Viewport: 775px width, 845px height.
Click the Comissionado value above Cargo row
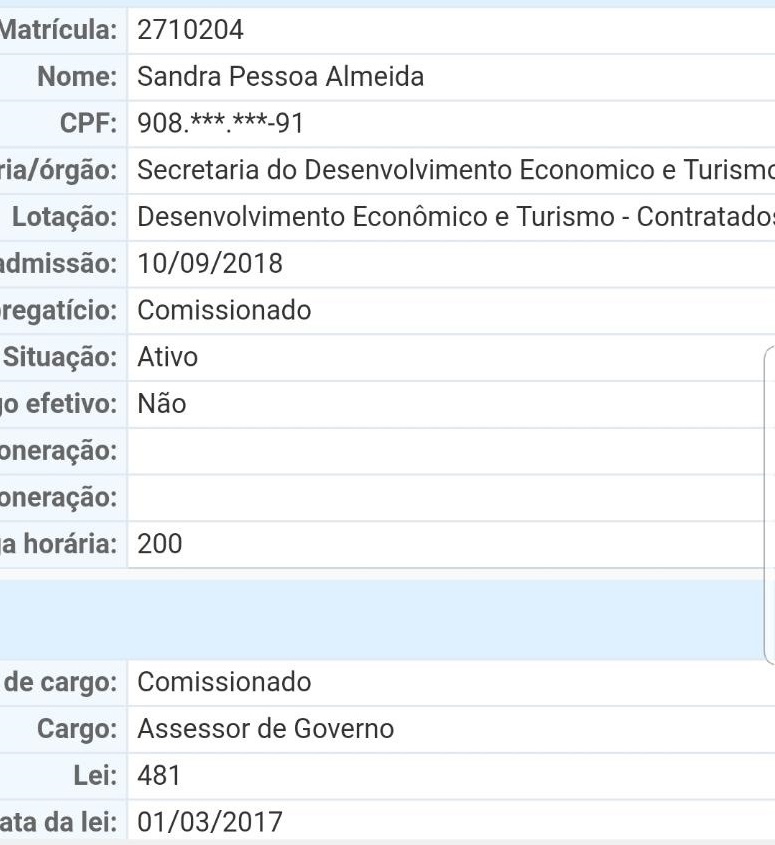[x=224, y=682]
